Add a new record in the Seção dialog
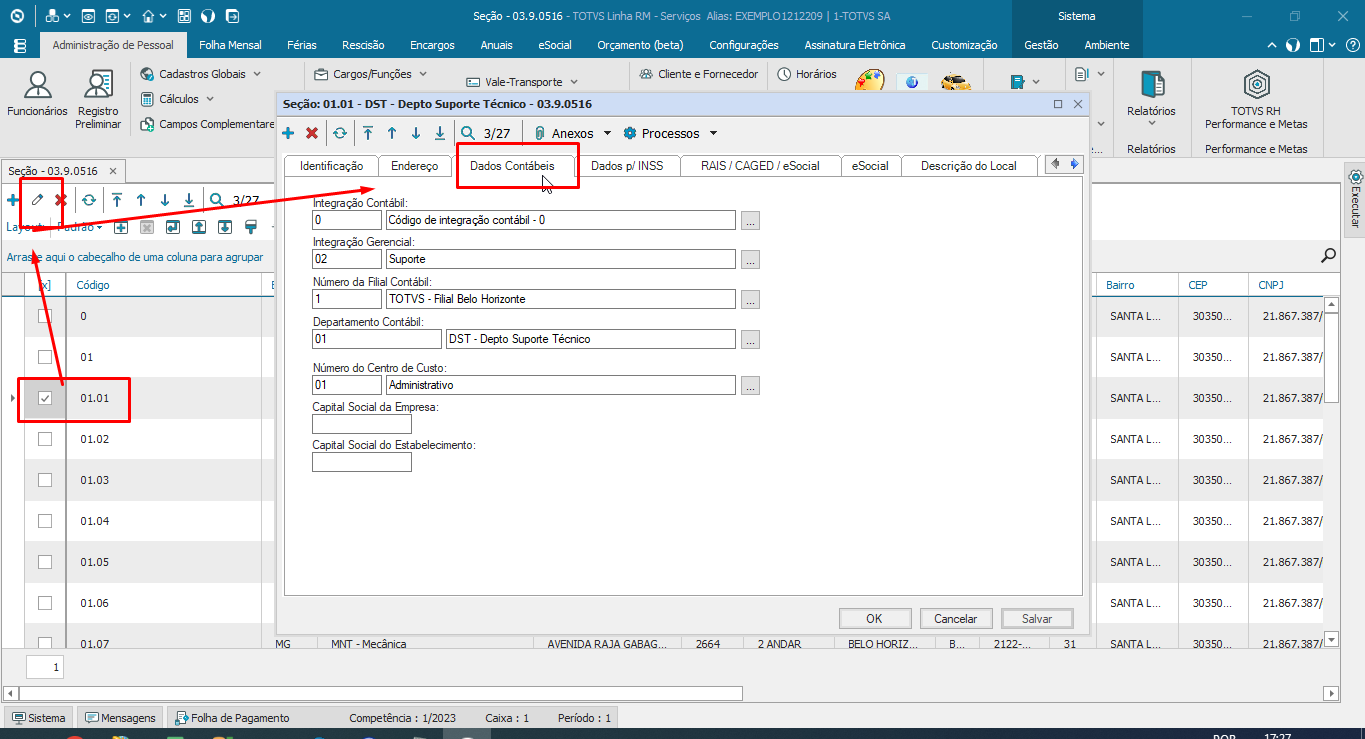This screenshot has width=1365, height=739. [x=288, y=133]
